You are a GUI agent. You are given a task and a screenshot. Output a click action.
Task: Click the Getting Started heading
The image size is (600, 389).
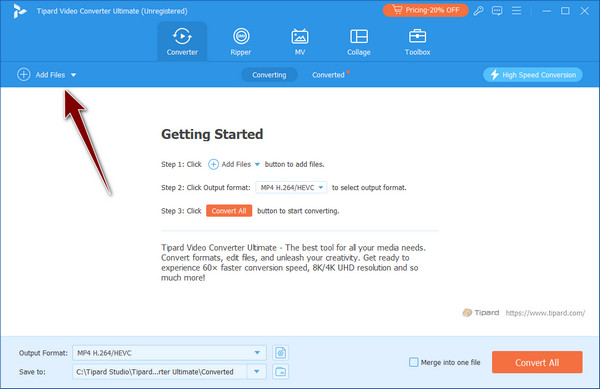[212, 134]
